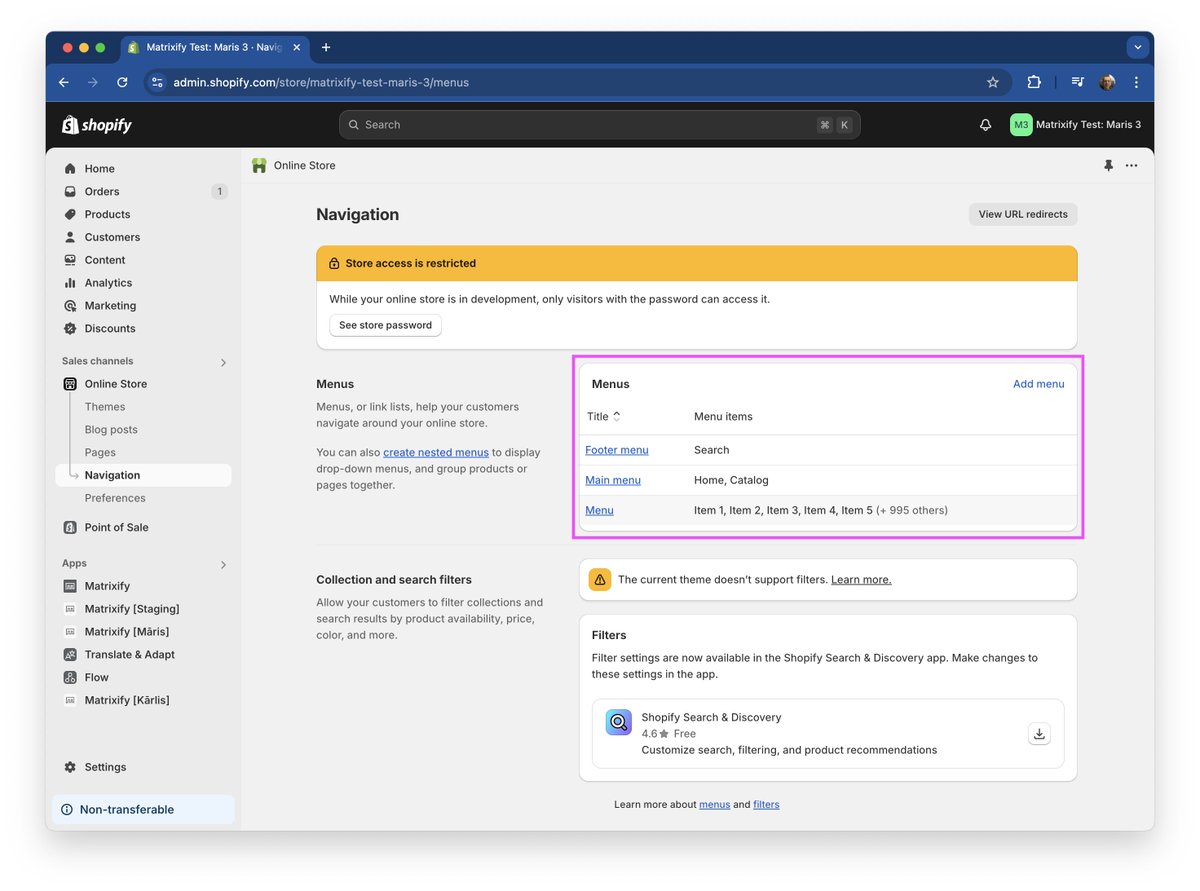Click the Settings gear icon
The width and height of the screenshot is (1200, 891).
pyautogui.click(x=70, y=767)
